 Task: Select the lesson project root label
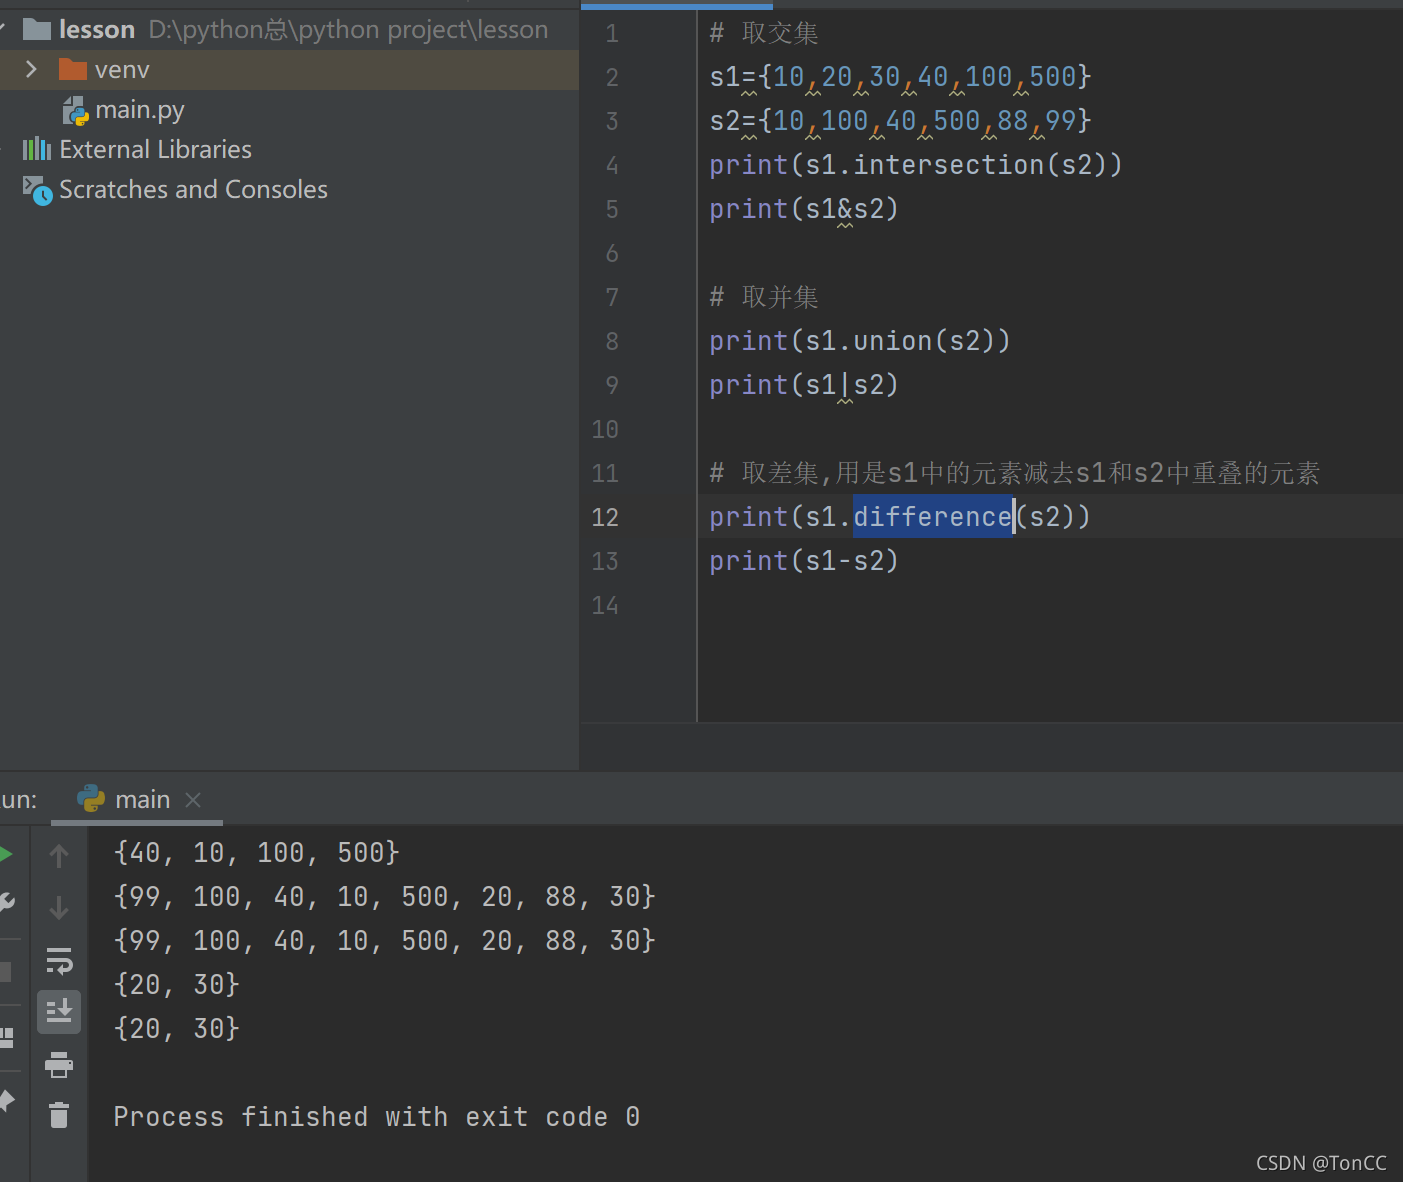96,29
